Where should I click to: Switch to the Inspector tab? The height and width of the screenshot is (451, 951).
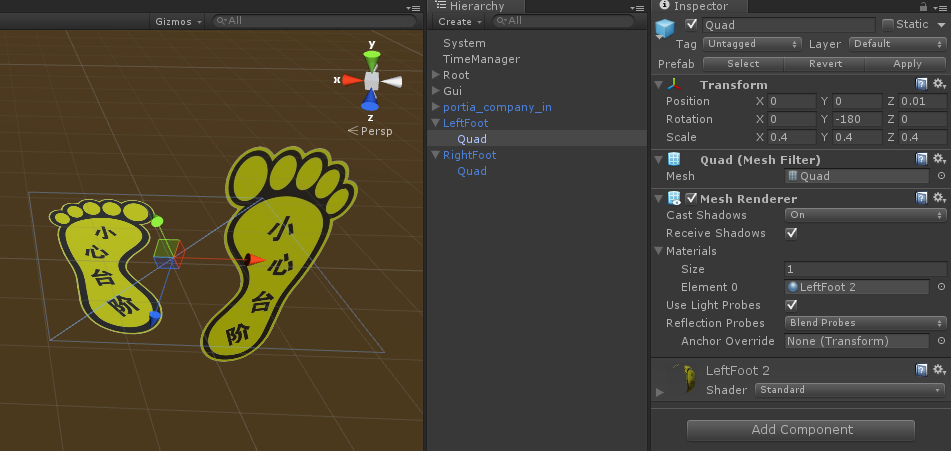[x=699, y=7]
